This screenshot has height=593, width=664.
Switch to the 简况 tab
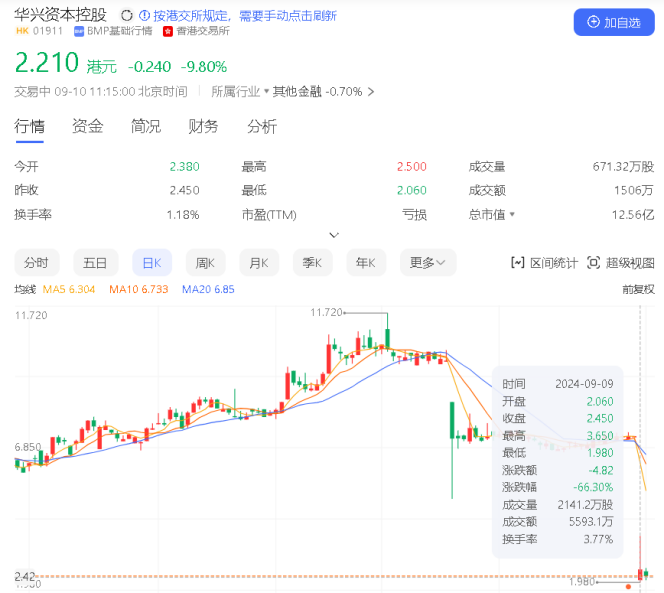coord(146,126)
